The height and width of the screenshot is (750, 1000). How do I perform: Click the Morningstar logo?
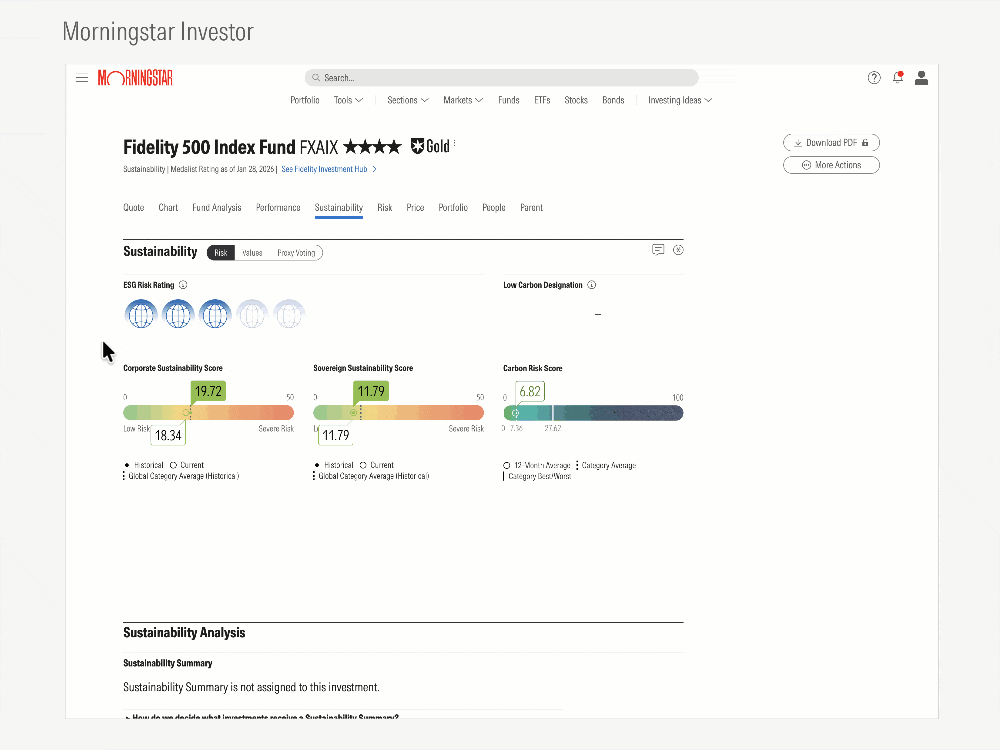pyautogui.click(x=135, y=78)
